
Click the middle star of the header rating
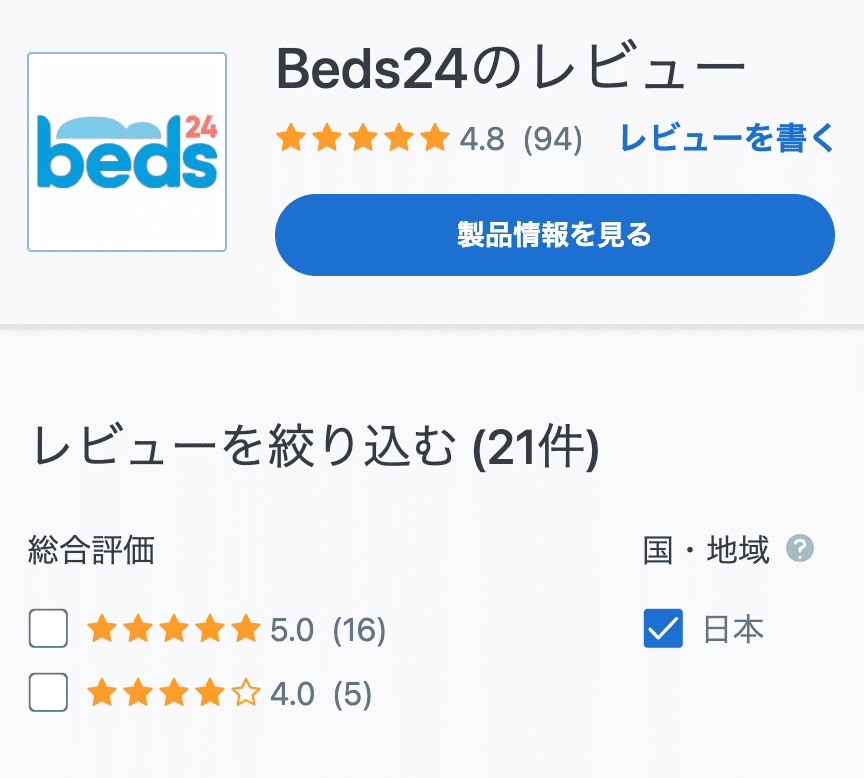[363, 139]
